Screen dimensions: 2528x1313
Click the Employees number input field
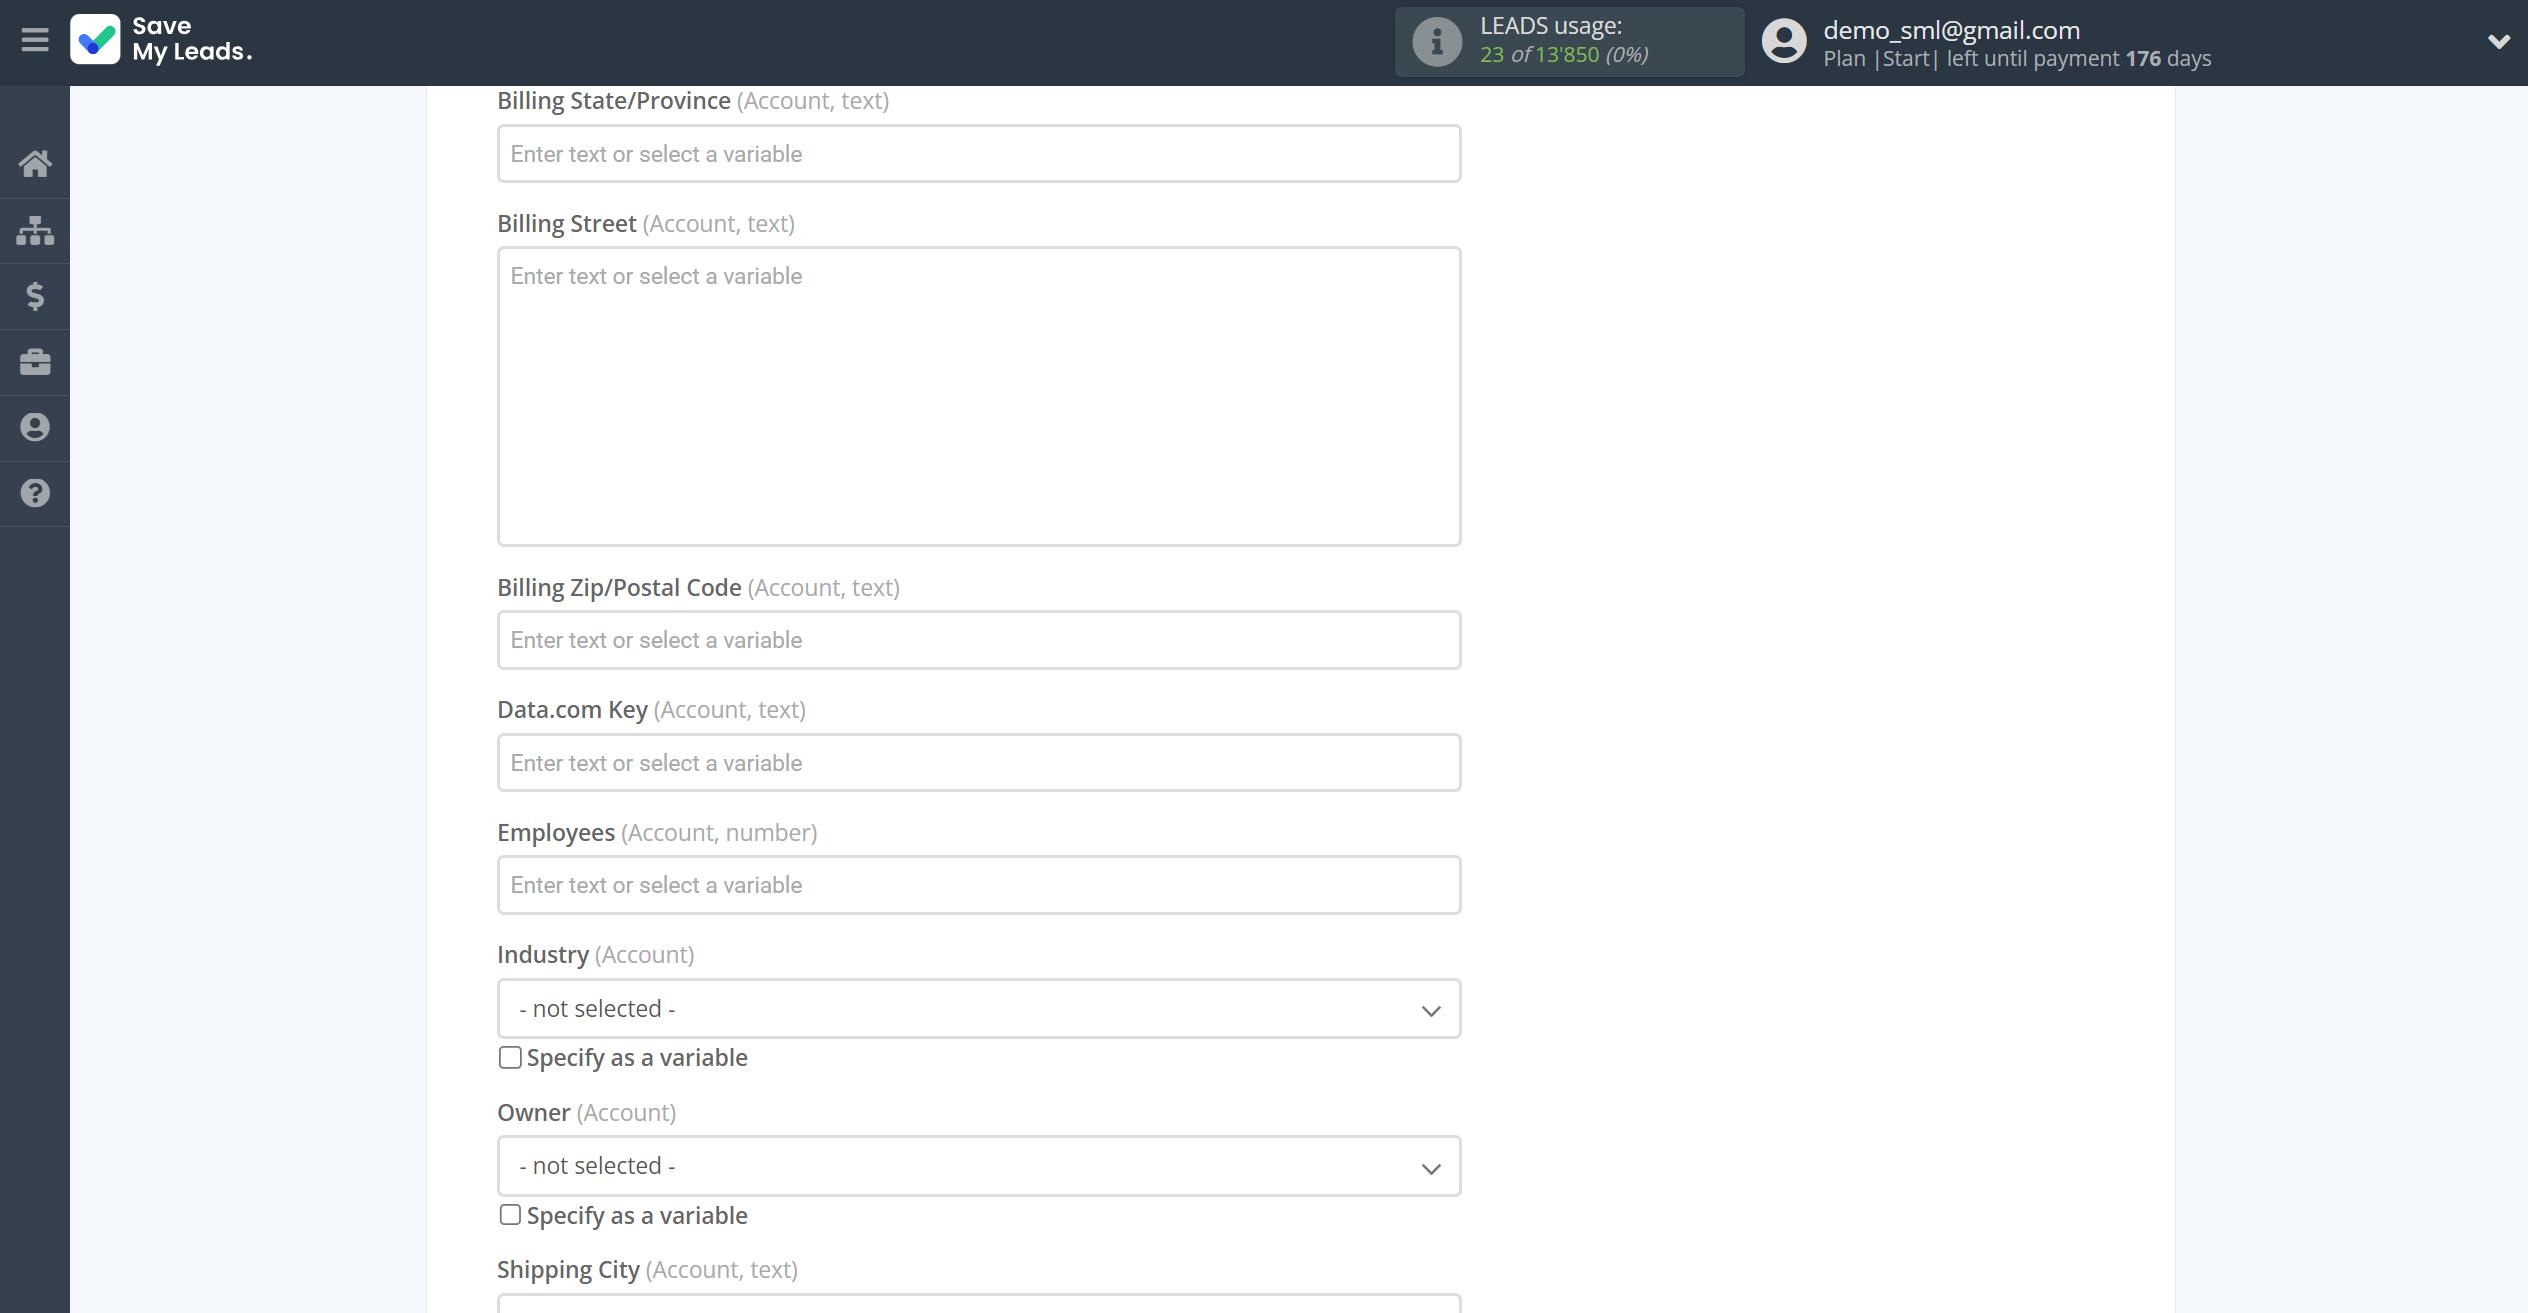(x=978, y=885)
